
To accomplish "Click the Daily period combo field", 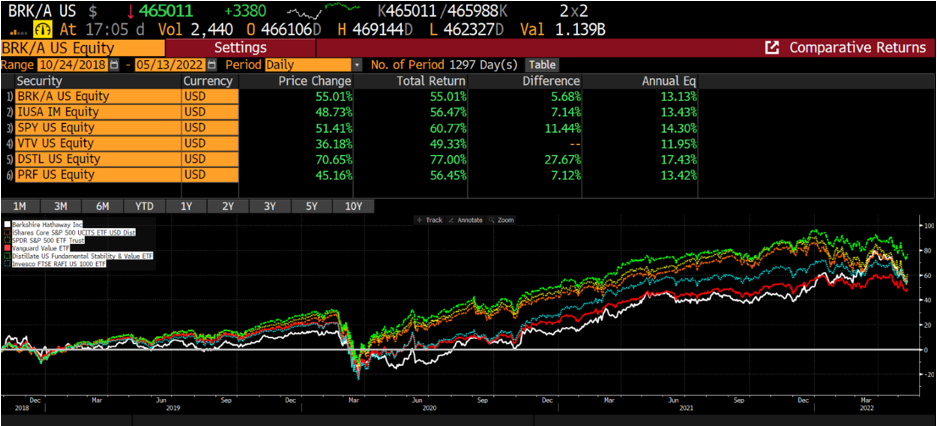I will [309, 65].
